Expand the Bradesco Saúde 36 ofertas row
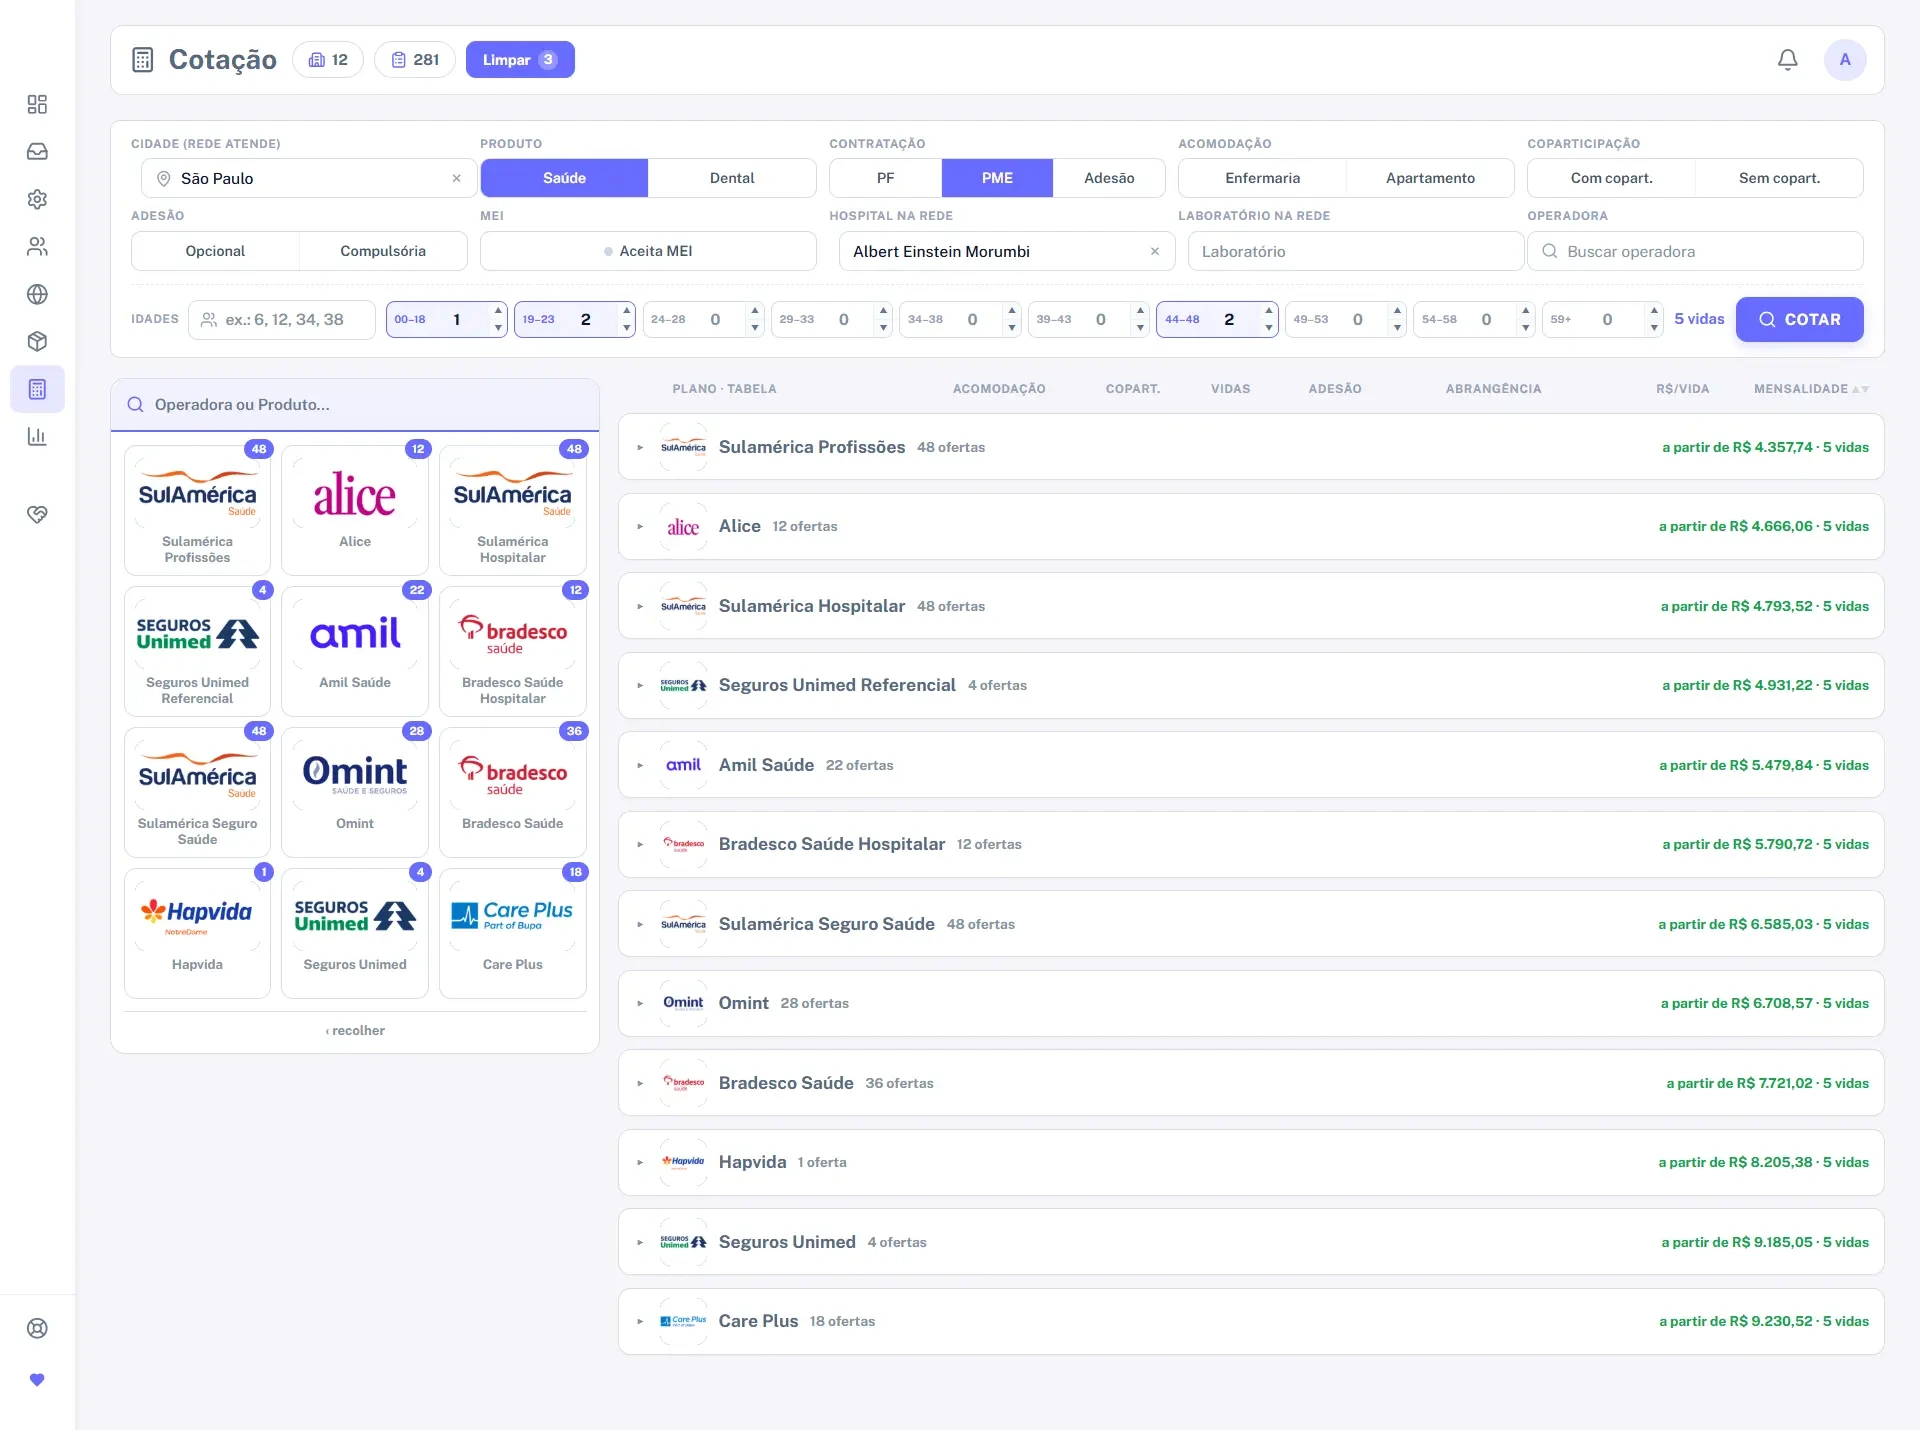The height and width of the screenshot is (1430, 1920). [1251, 1083]
